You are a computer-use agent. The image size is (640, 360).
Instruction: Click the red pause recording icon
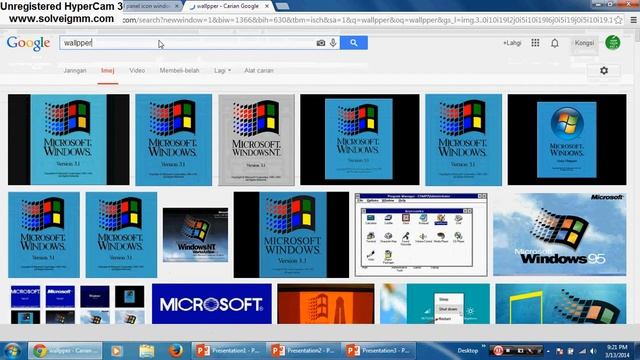coord(498,351)
